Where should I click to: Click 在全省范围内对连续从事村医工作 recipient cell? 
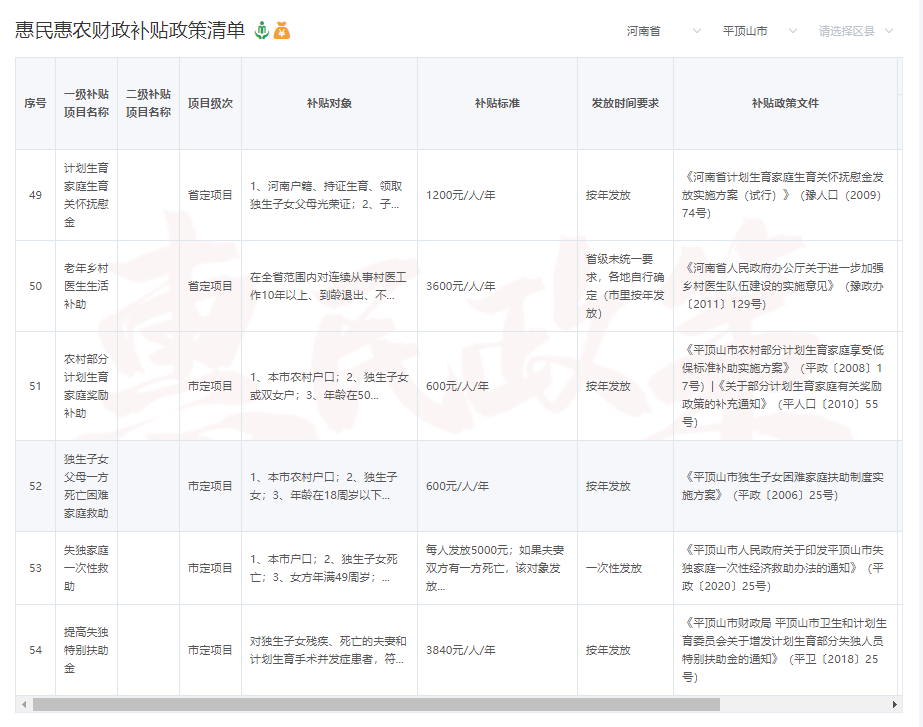pos(328,286)
